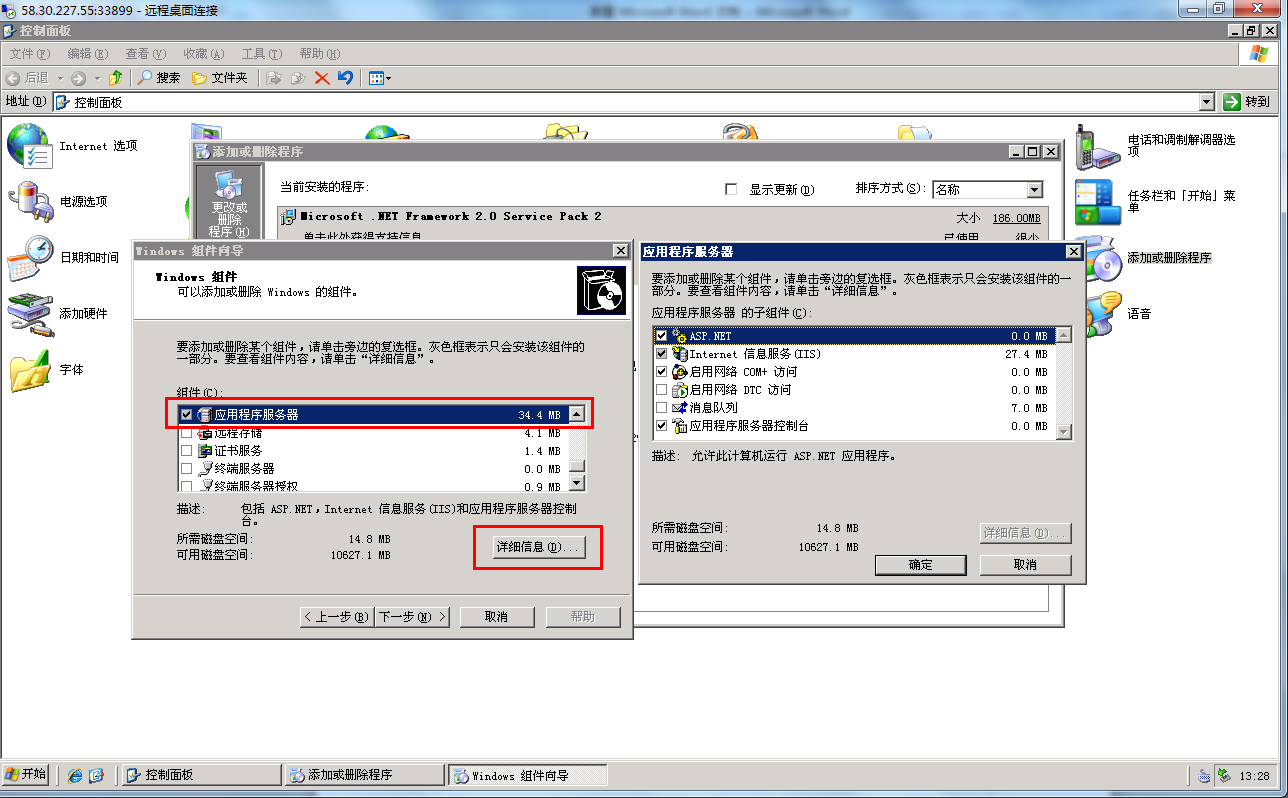
Task: Open the 字体 folder icon
Action: (28, 370)
